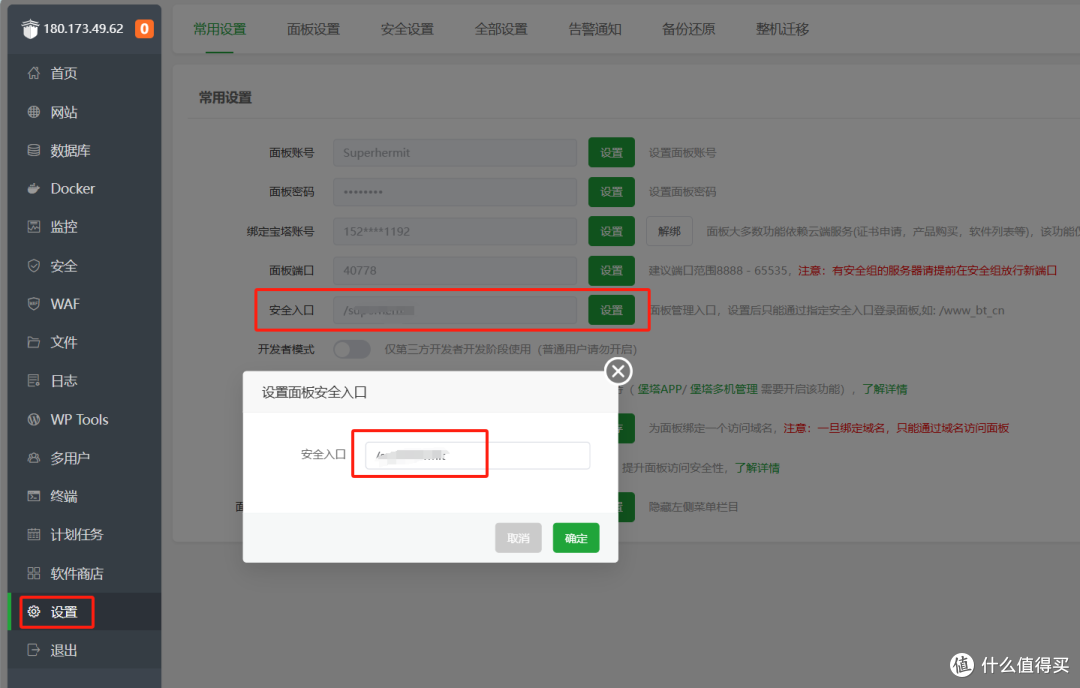
Task: Click the 计划任务 calendar icon
Action: 34,534
